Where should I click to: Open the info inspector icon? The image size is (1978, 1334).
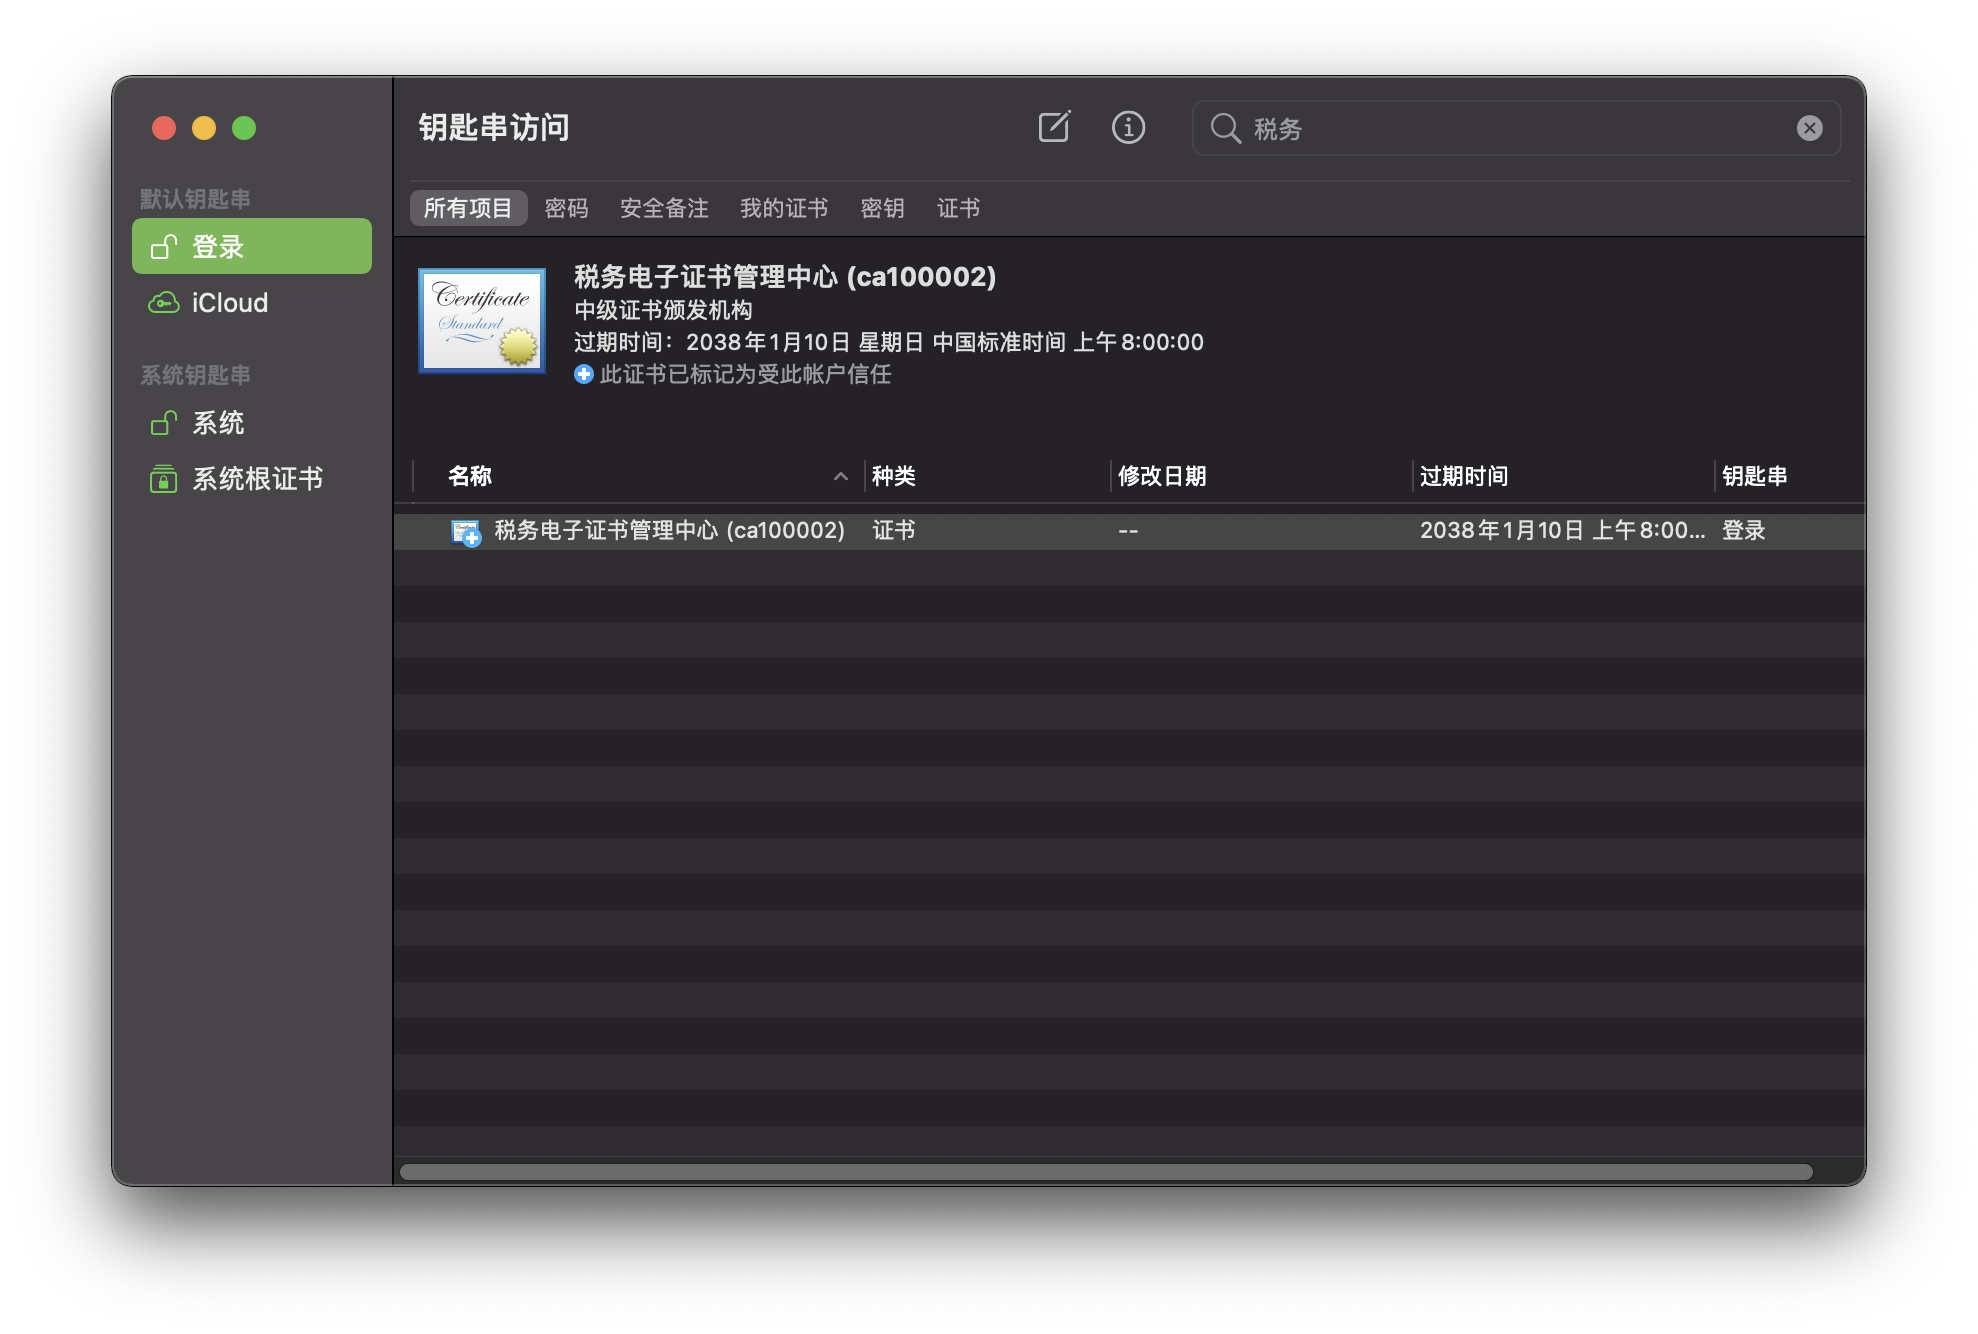[1128, 127]
